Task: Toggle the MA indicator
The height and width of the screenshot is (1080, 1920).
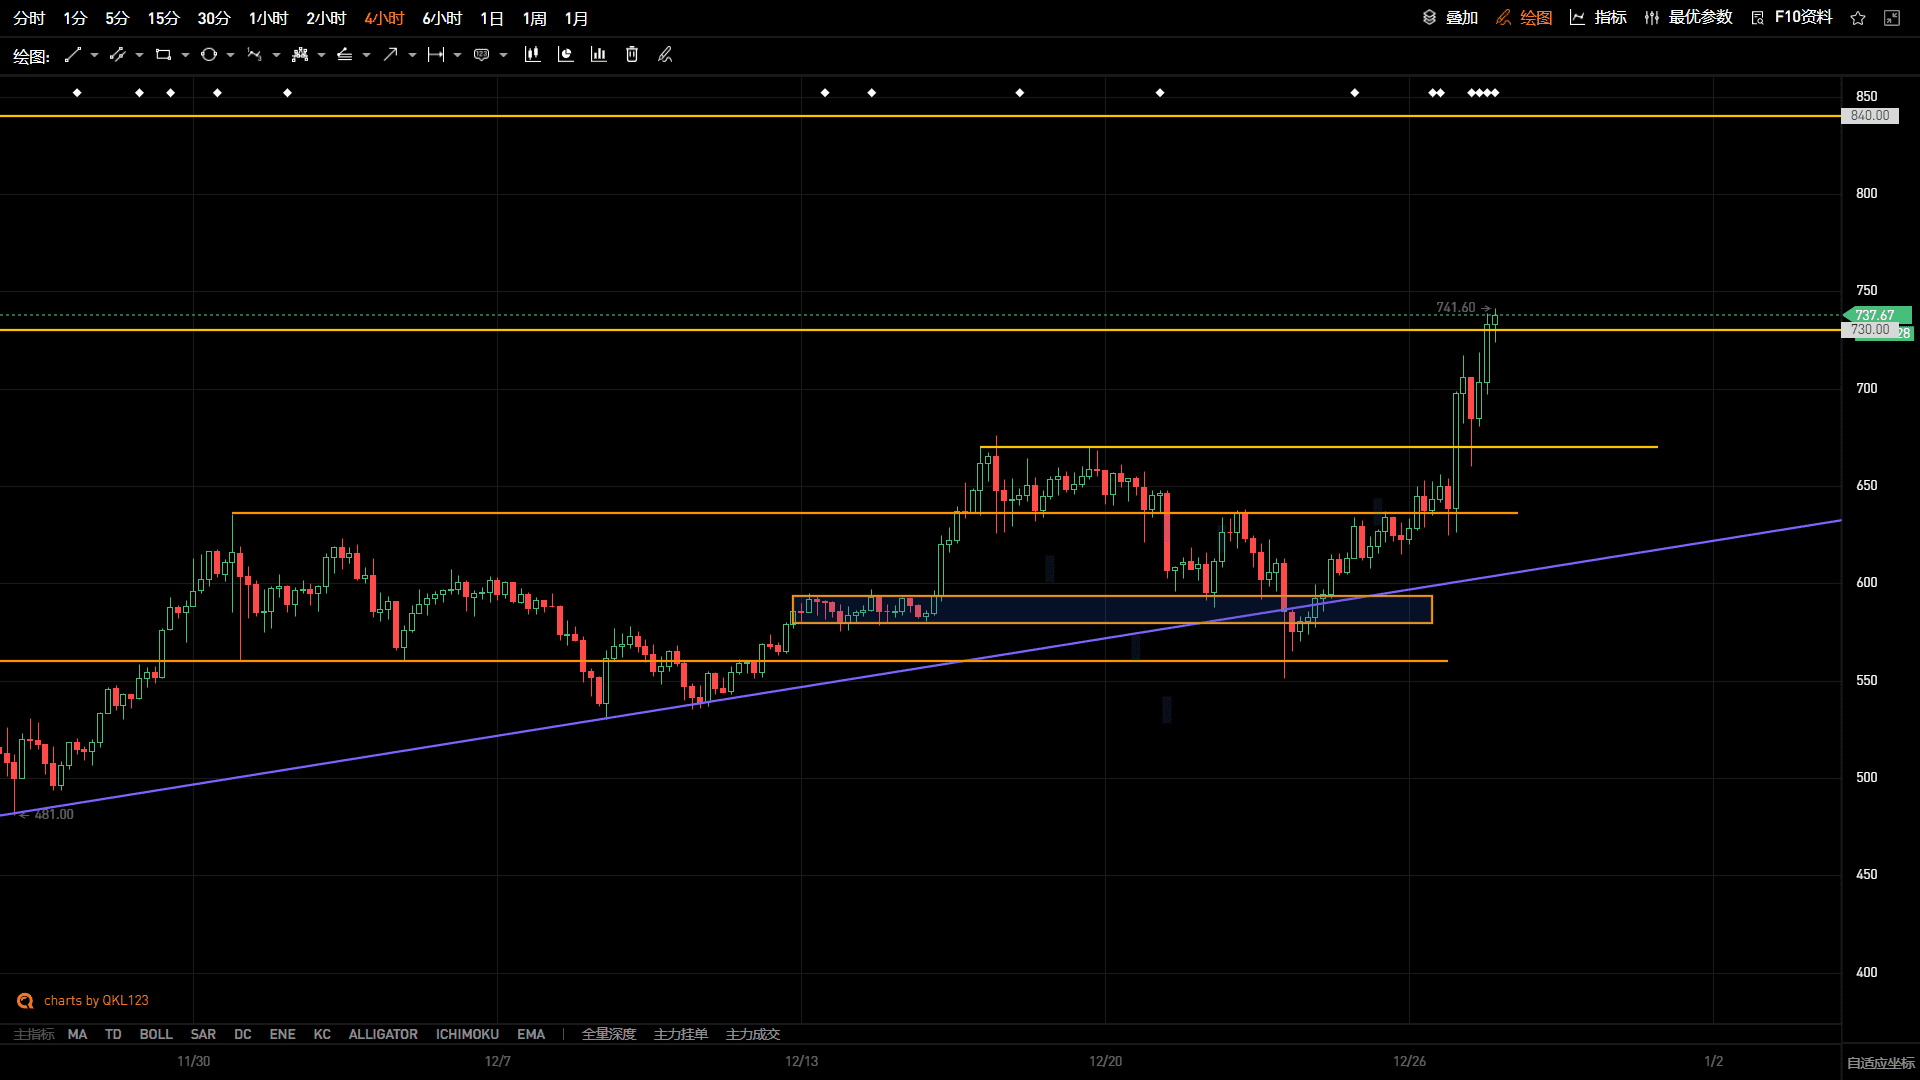Action: [x=77, y=1034]
